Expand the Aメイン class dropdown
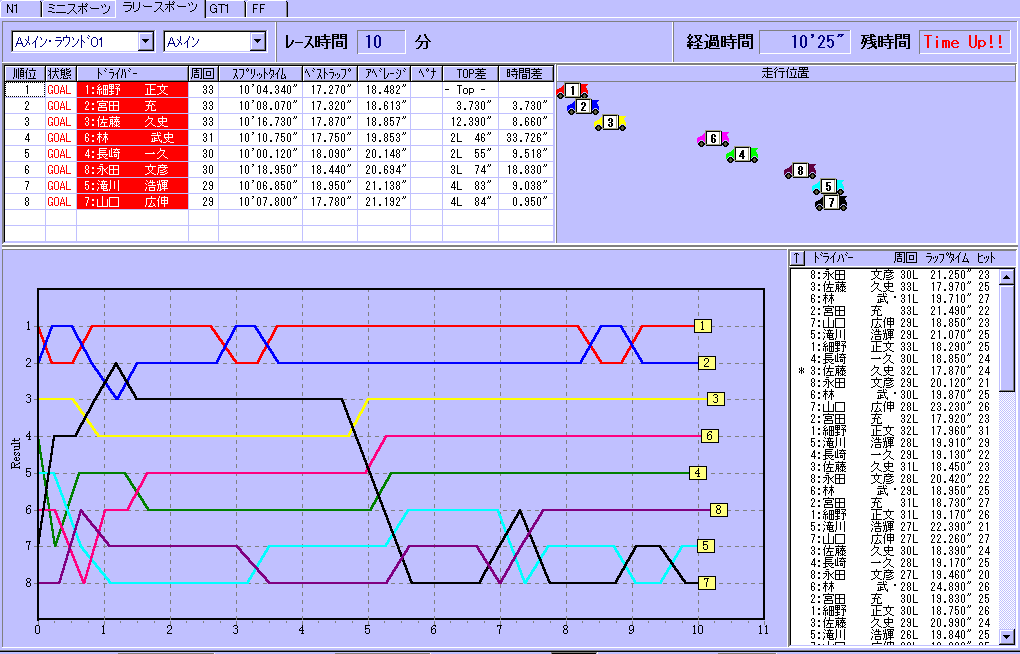This screenshot has width=1020, height=654. pyautogui.click(x=257, y=42)
